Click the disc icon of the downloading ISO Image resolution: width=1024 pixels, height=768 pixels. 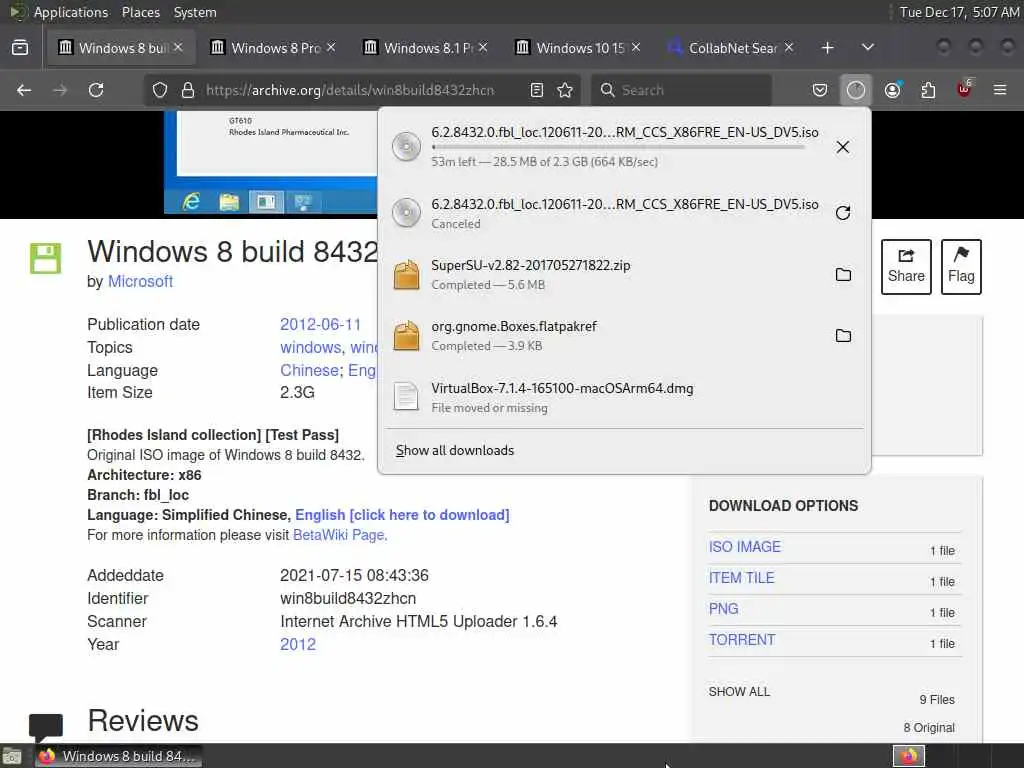tap(406, 147)
